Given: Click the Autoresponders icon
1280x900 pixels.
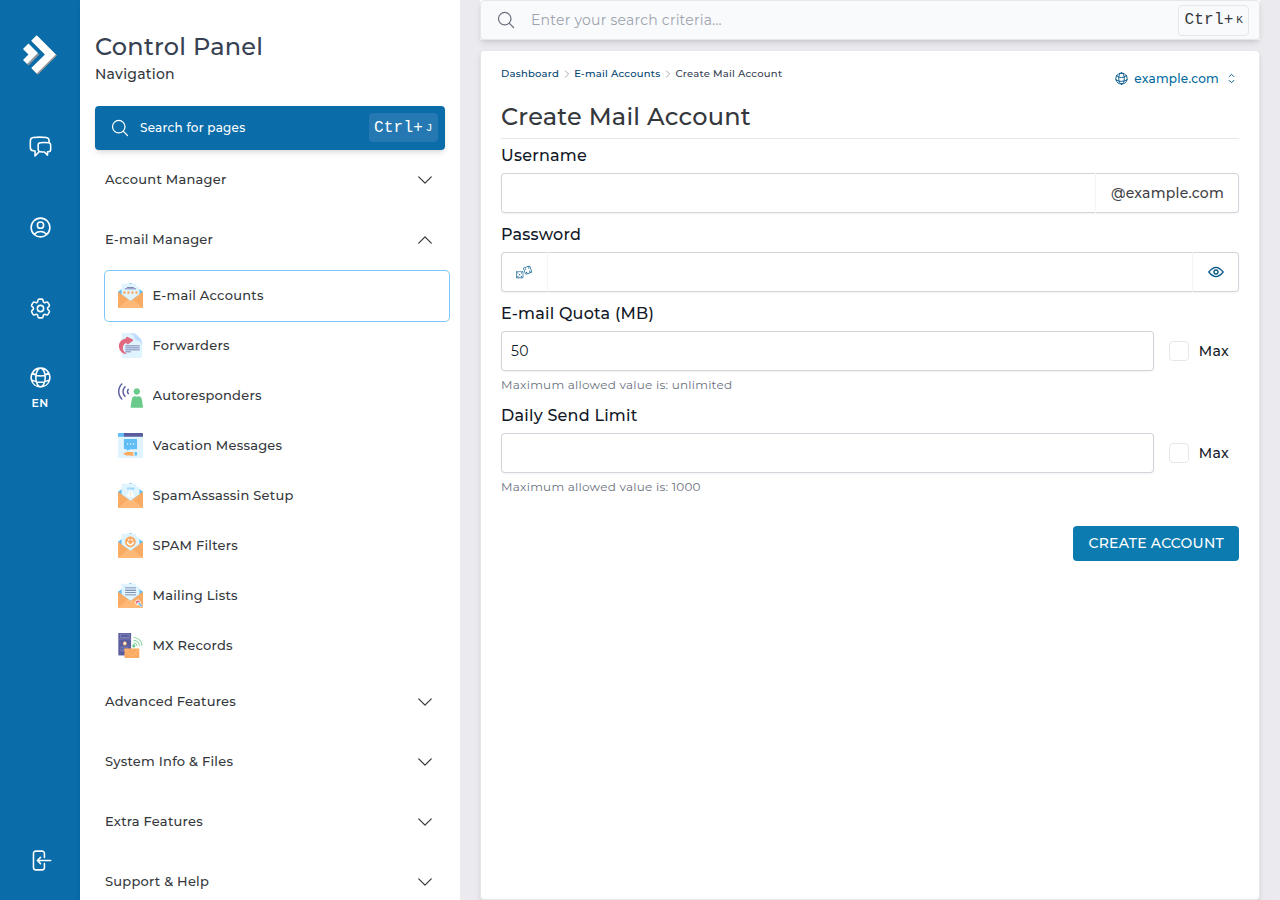Looking at the screenshot, I should tap(130, 395).
